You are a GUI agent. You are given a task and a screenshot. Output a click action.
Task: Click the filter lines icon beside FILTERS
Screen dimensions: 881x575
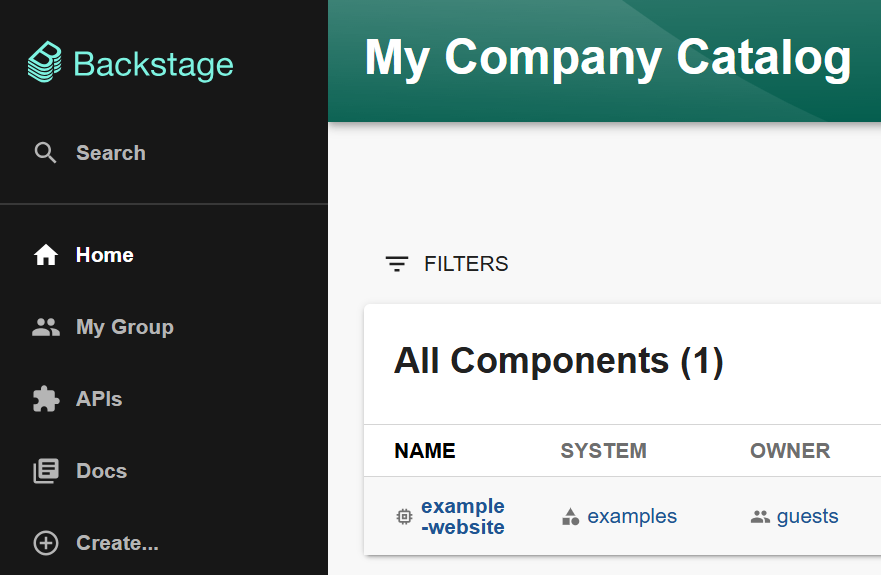pyautogui.click(x=397, y=264)
